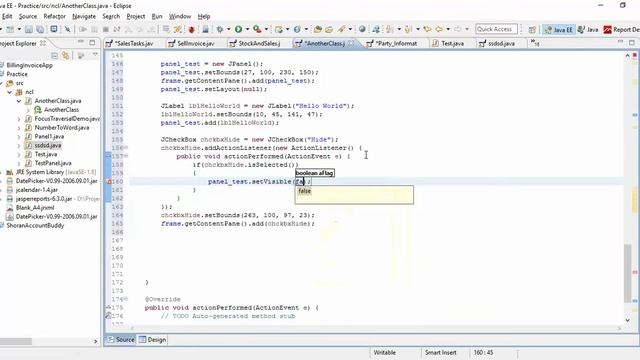Open the Navigate menu
Viewport: 640px width, 360px height.
(x=84, y=16)
